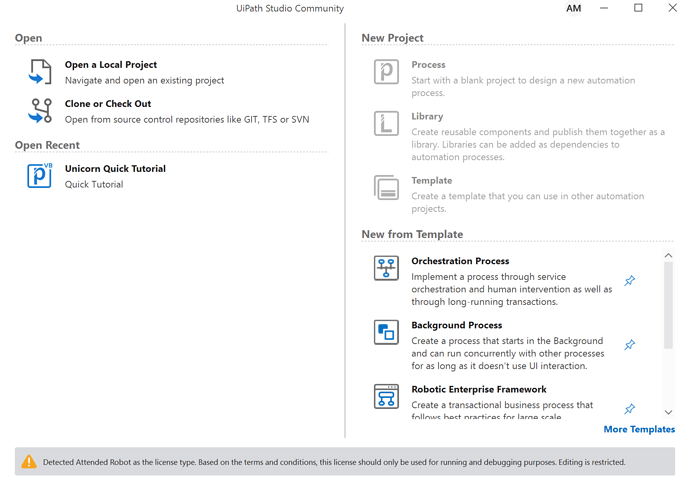Click the 'New Project' section heading
The height and width of the screenshot is (495, 690).
pos(393,38)
